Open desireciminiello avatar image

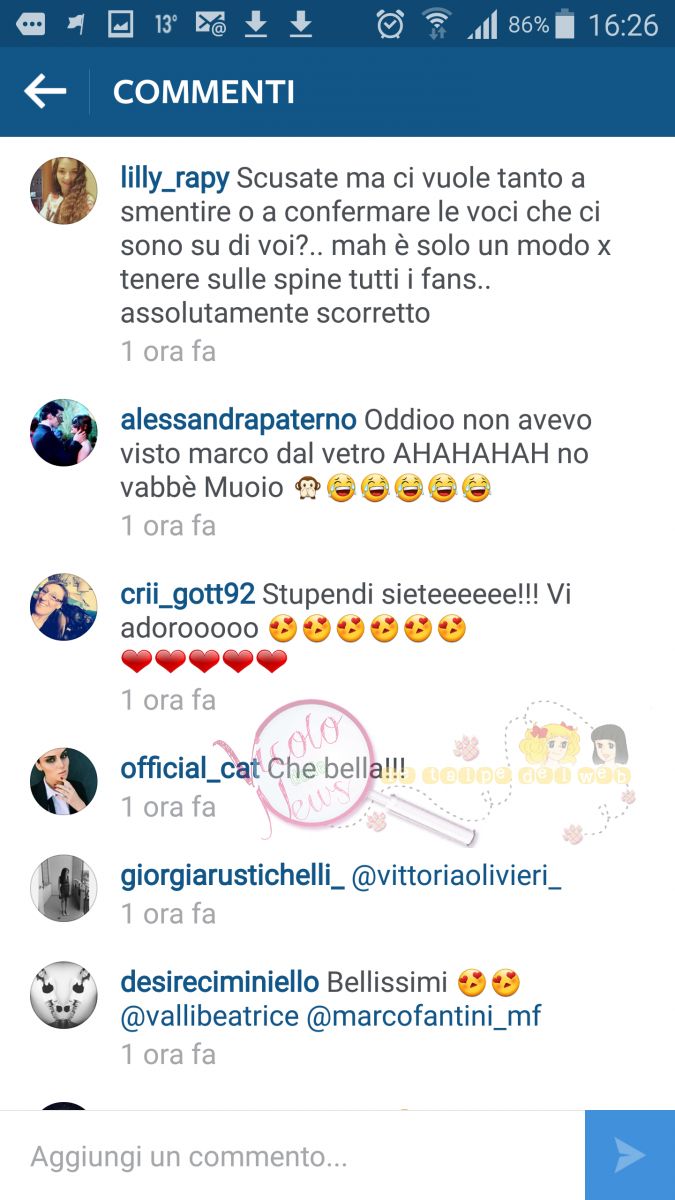coord(64,995)
